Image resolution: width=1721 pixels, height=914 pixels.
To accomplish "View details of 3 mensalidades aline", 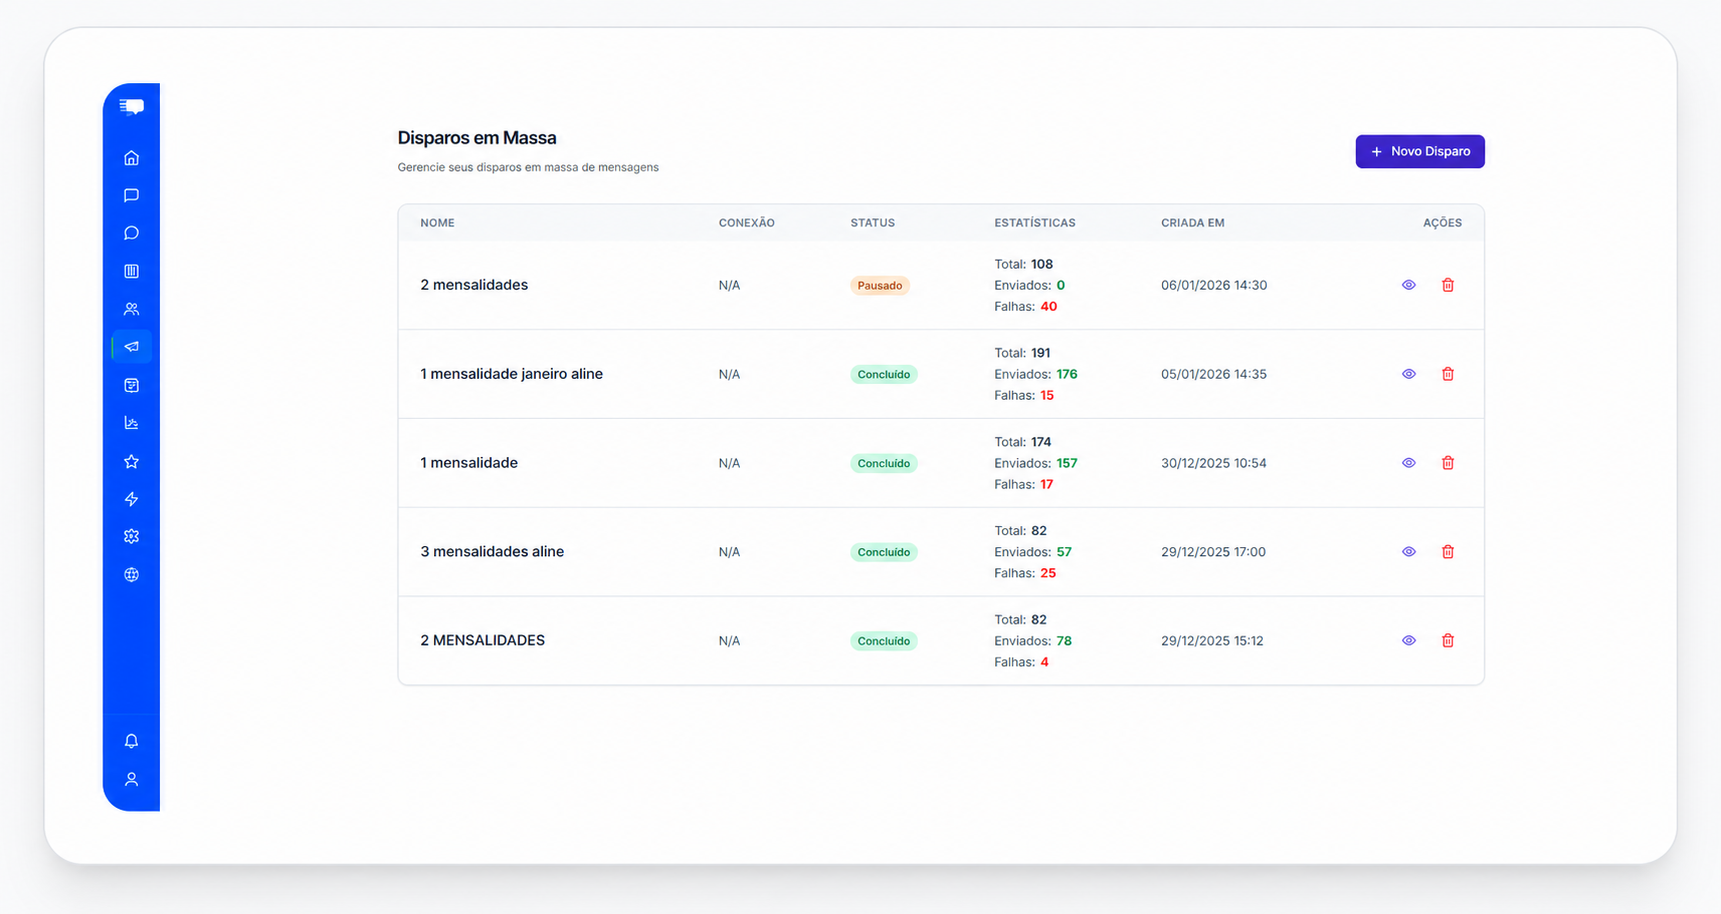I will (1408, 552).
